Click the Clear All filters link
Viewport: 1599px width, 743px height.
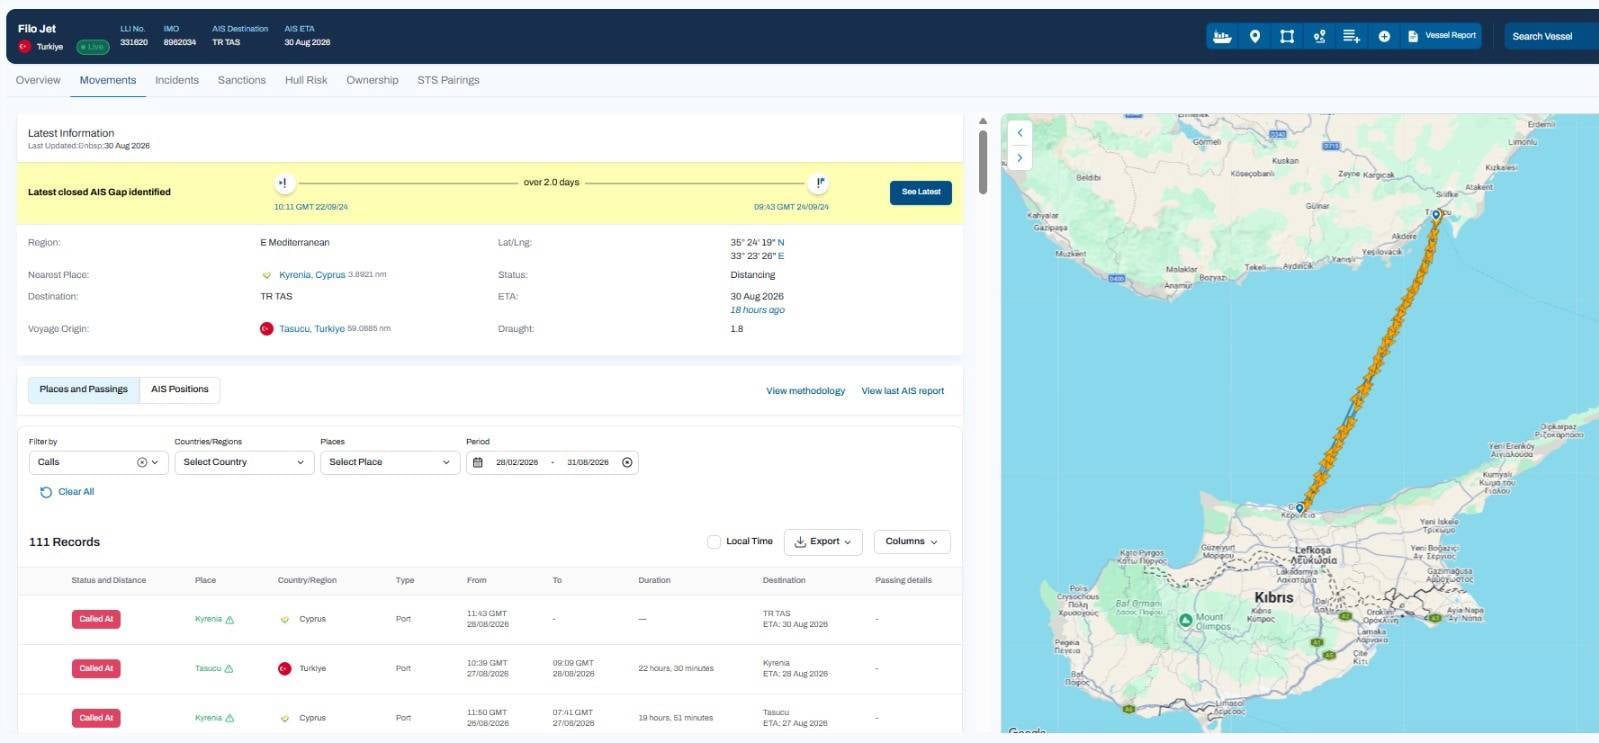(x=67, y=492)
